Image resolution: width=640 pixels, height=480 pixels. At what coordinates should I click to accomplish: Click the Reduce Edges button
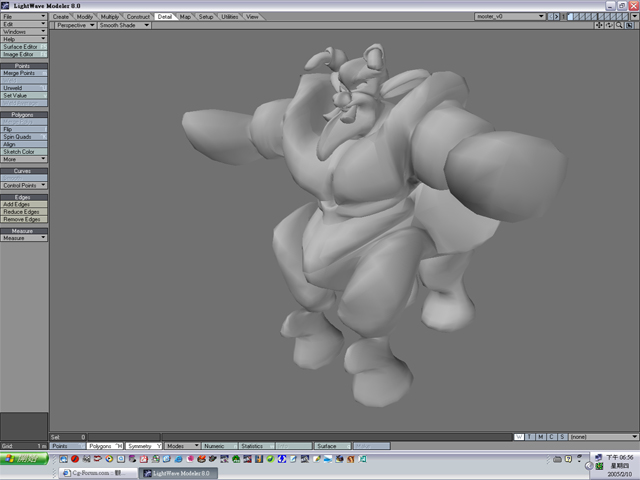pos(24,212)
